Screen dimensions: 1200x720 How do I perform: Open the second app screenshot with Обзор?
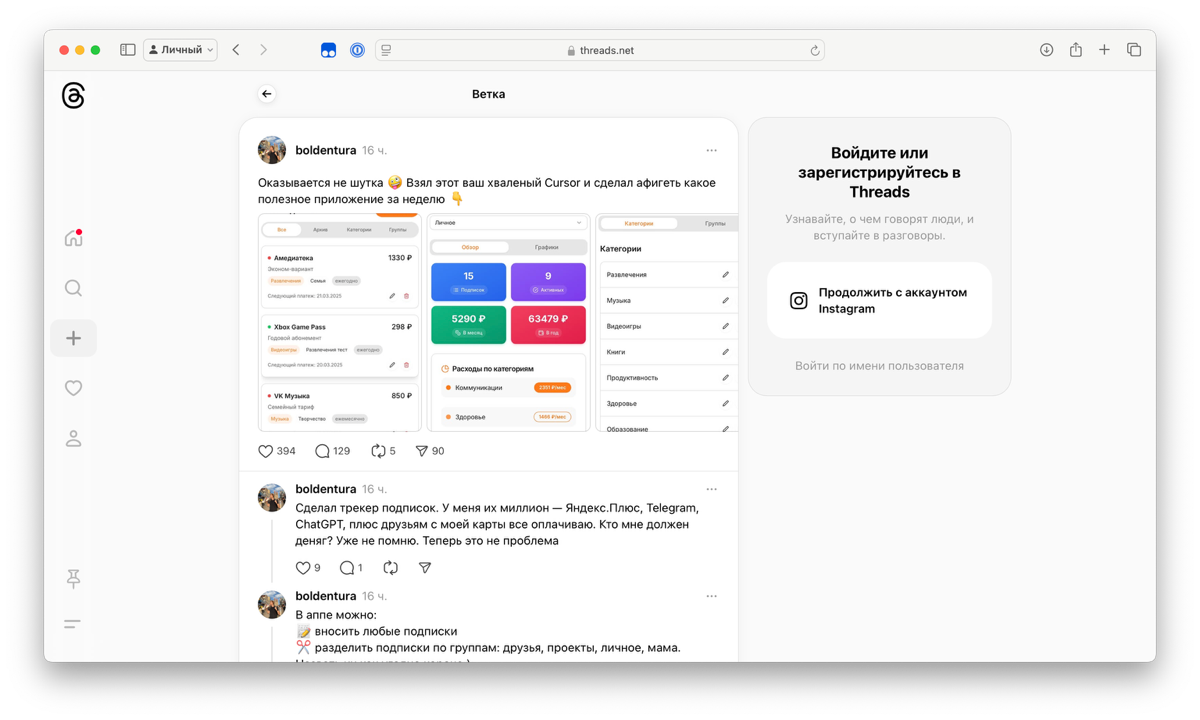[508, 322]
